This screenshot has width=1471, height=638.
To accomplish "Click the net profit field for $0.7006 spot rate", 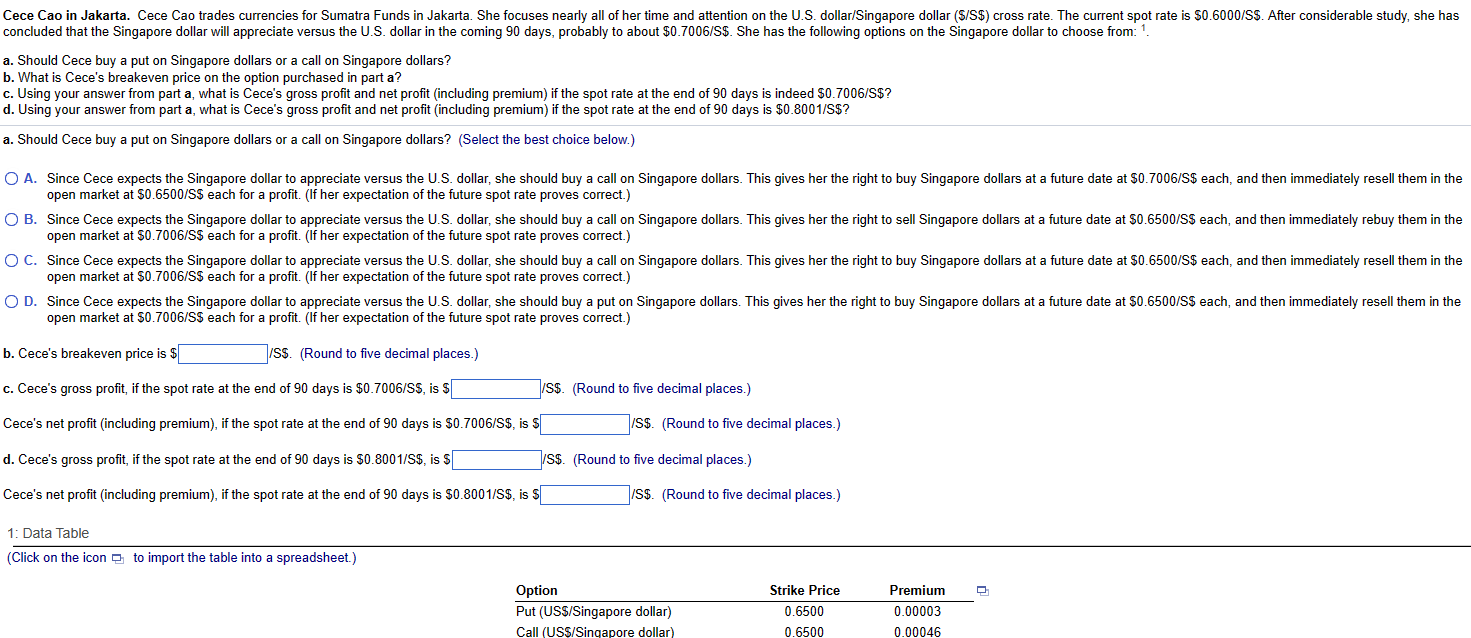I will coord(584,424).
